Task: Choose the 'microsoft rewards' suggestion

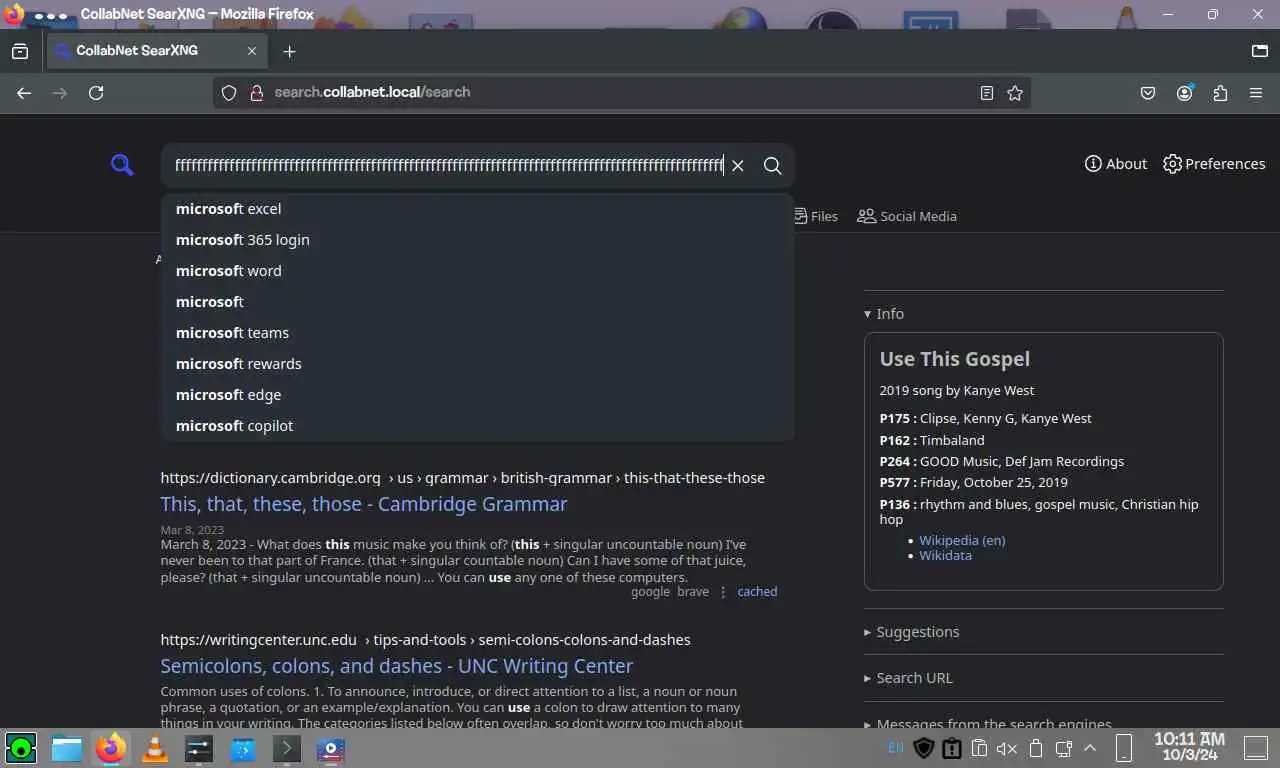Action: click(x=478, y=364)
